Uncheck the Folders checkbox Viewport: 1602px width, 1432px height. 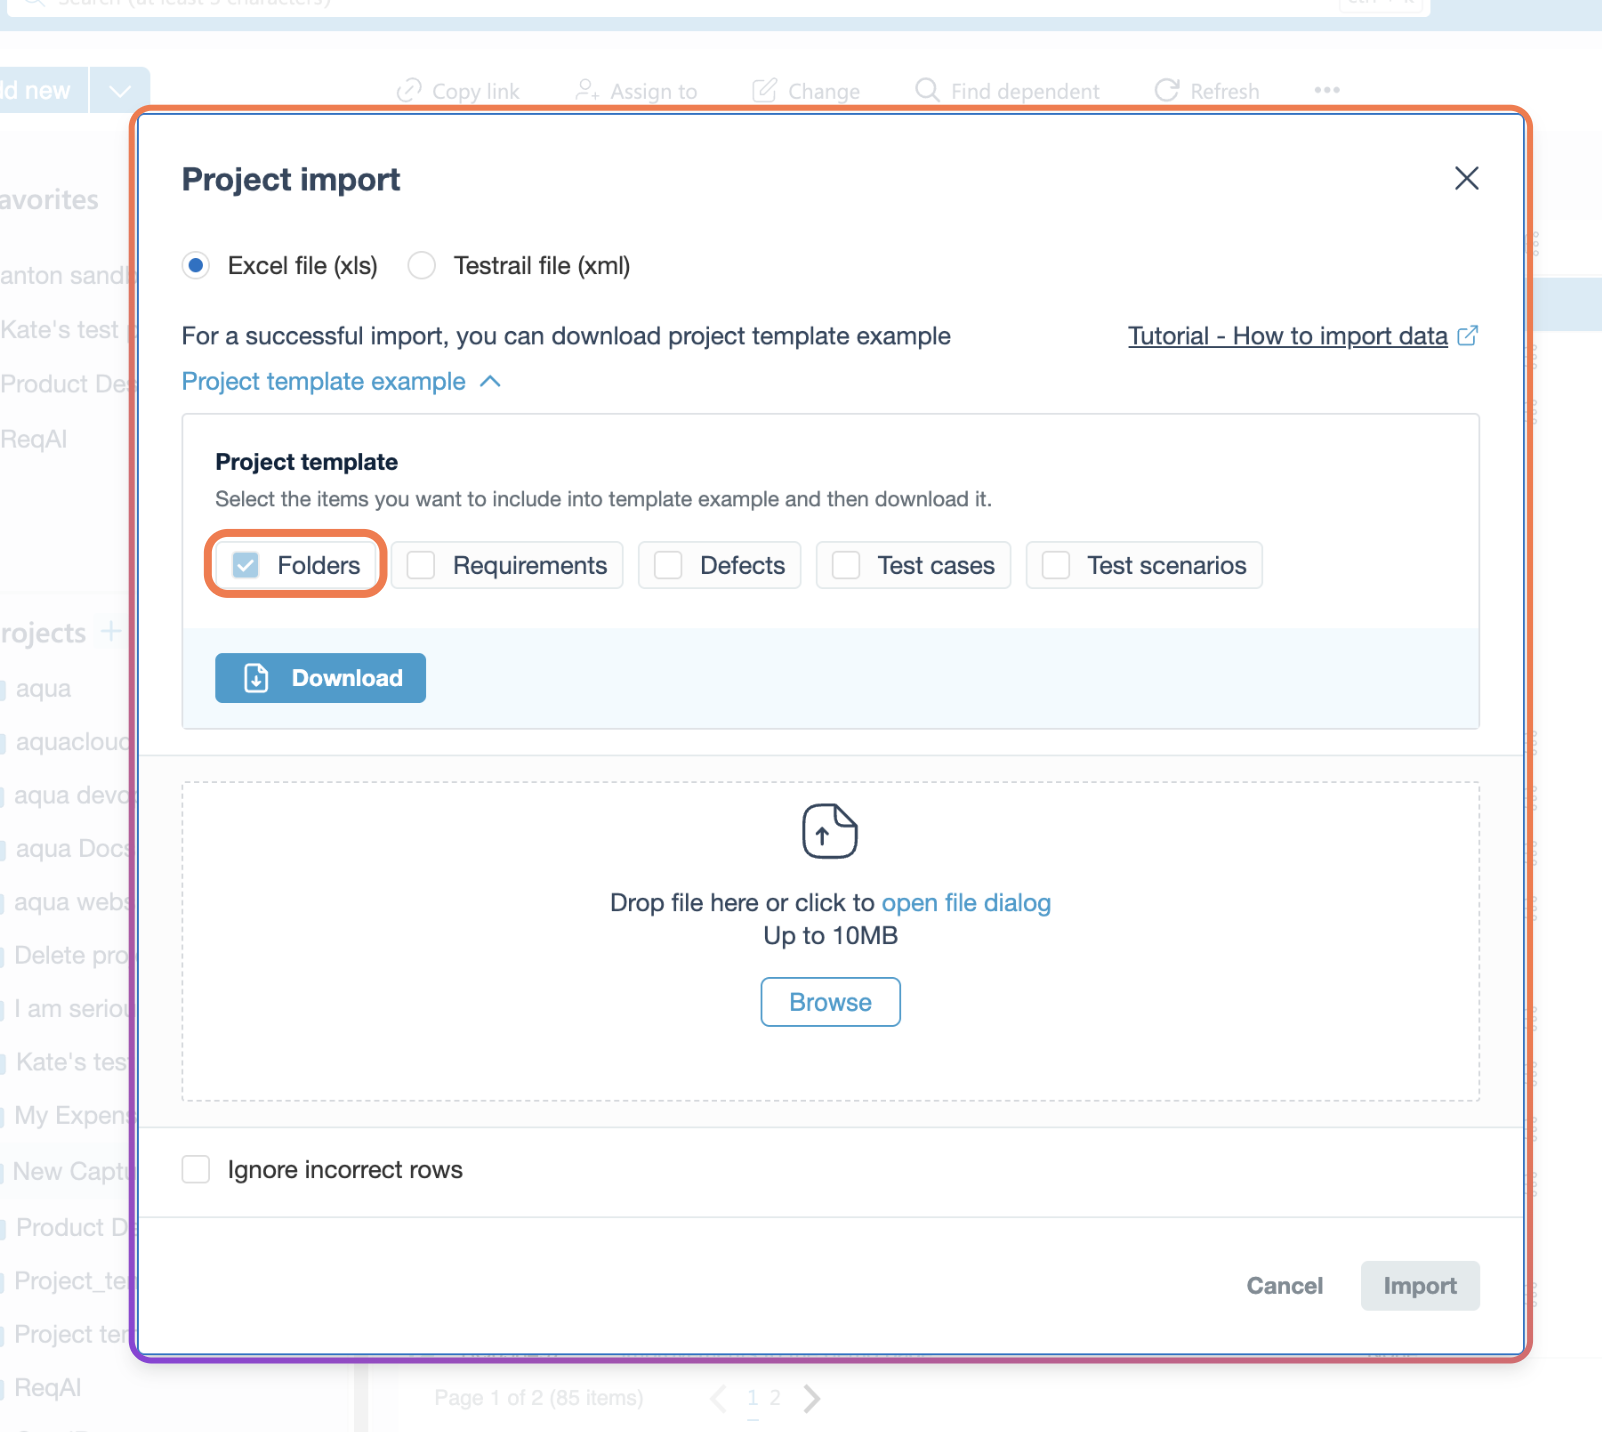click(246, 565)
